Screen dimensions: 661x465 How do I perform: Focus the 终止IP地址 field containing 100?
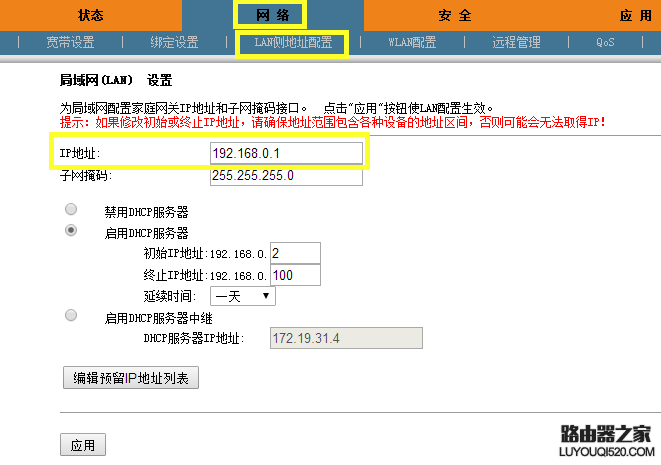tap(295, 275)
